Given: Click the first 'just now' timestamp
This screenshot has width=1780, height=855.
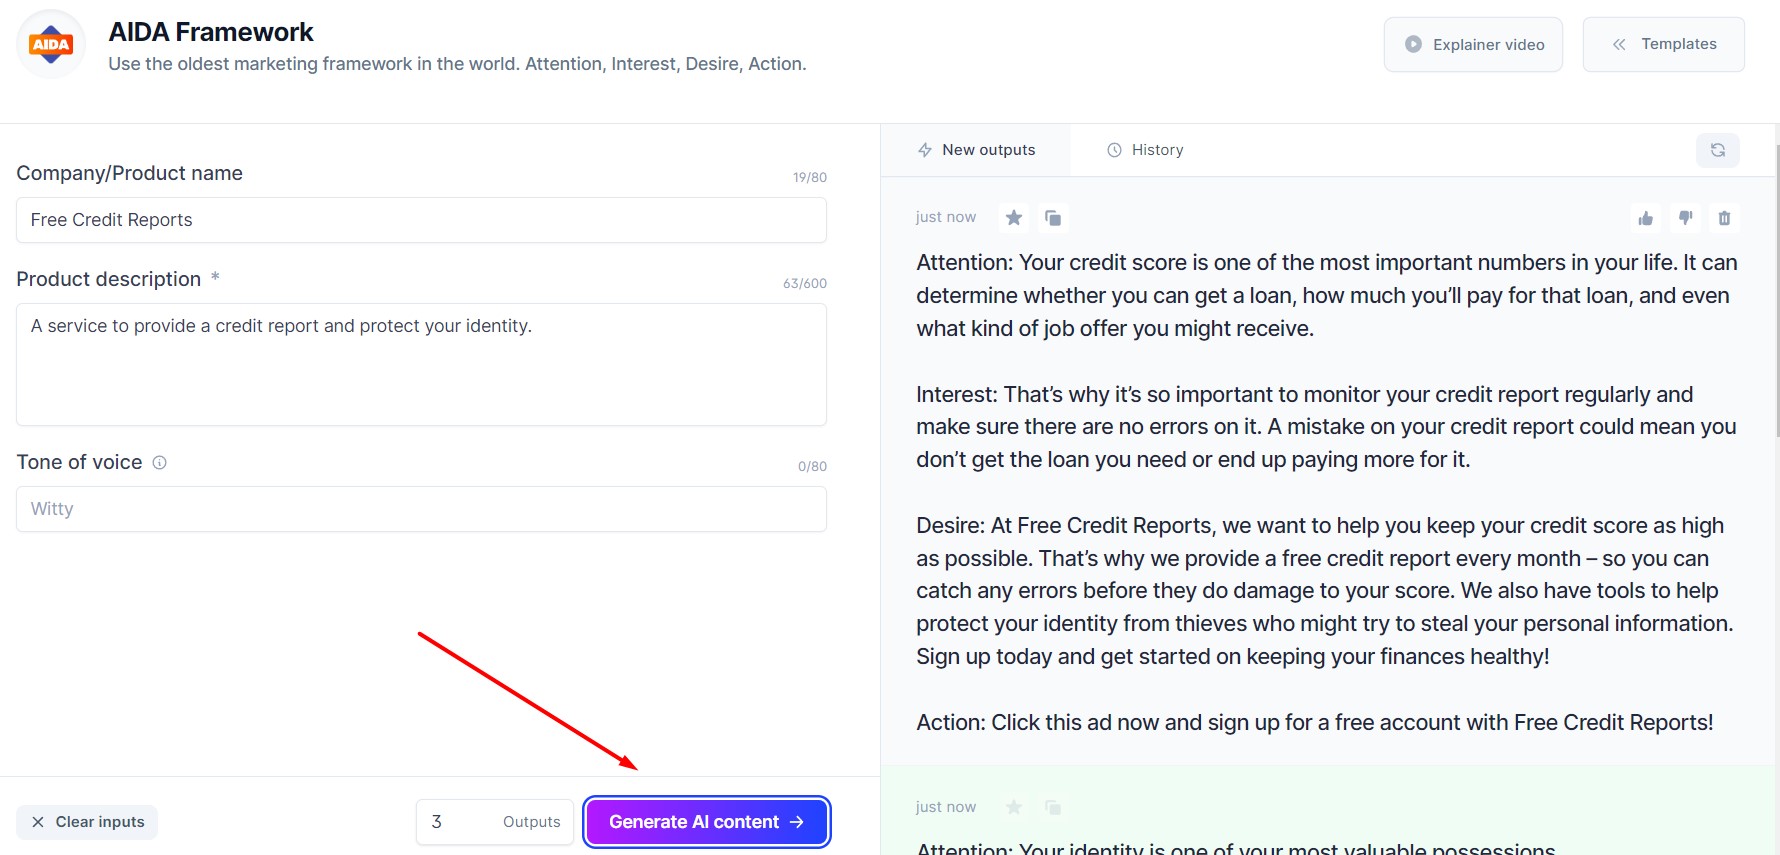Looking at the screenshot, I should [x=946, y=217].
